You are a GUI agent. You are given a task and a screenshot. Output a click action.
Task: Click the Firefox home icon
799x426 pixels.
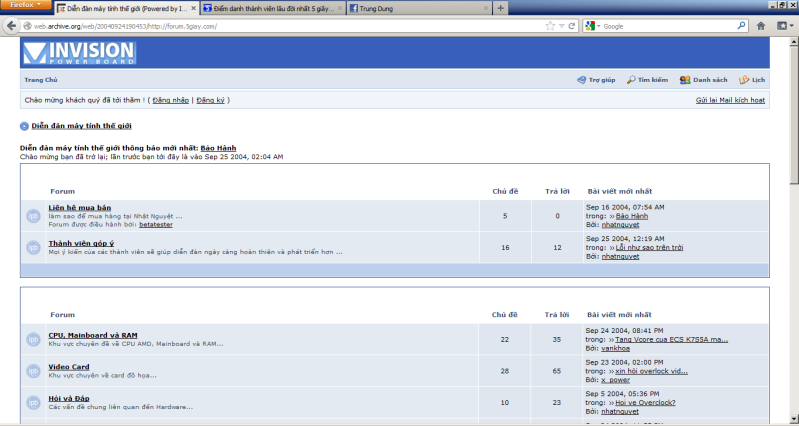coord(760,26)
